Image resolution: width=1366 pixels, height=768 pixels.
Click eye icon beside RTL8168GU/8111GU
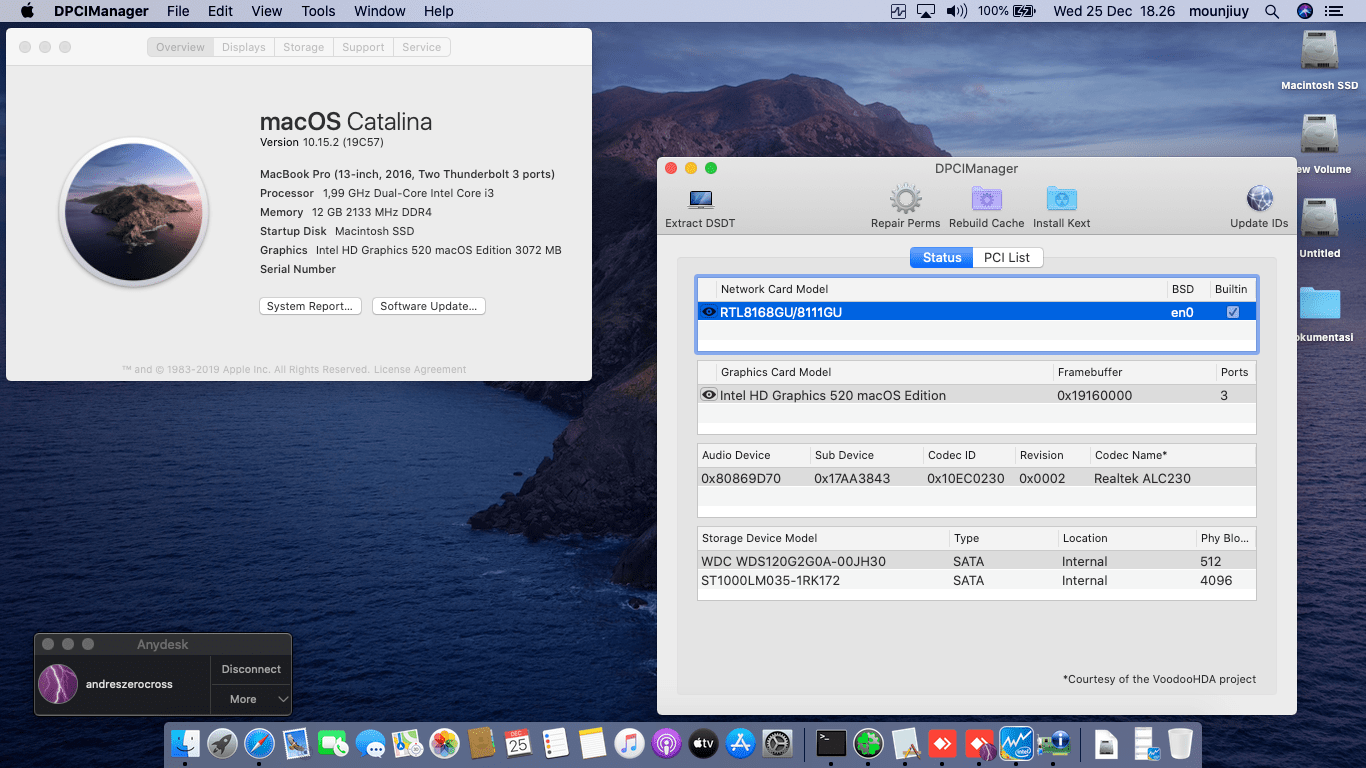(x=709, y=312)
